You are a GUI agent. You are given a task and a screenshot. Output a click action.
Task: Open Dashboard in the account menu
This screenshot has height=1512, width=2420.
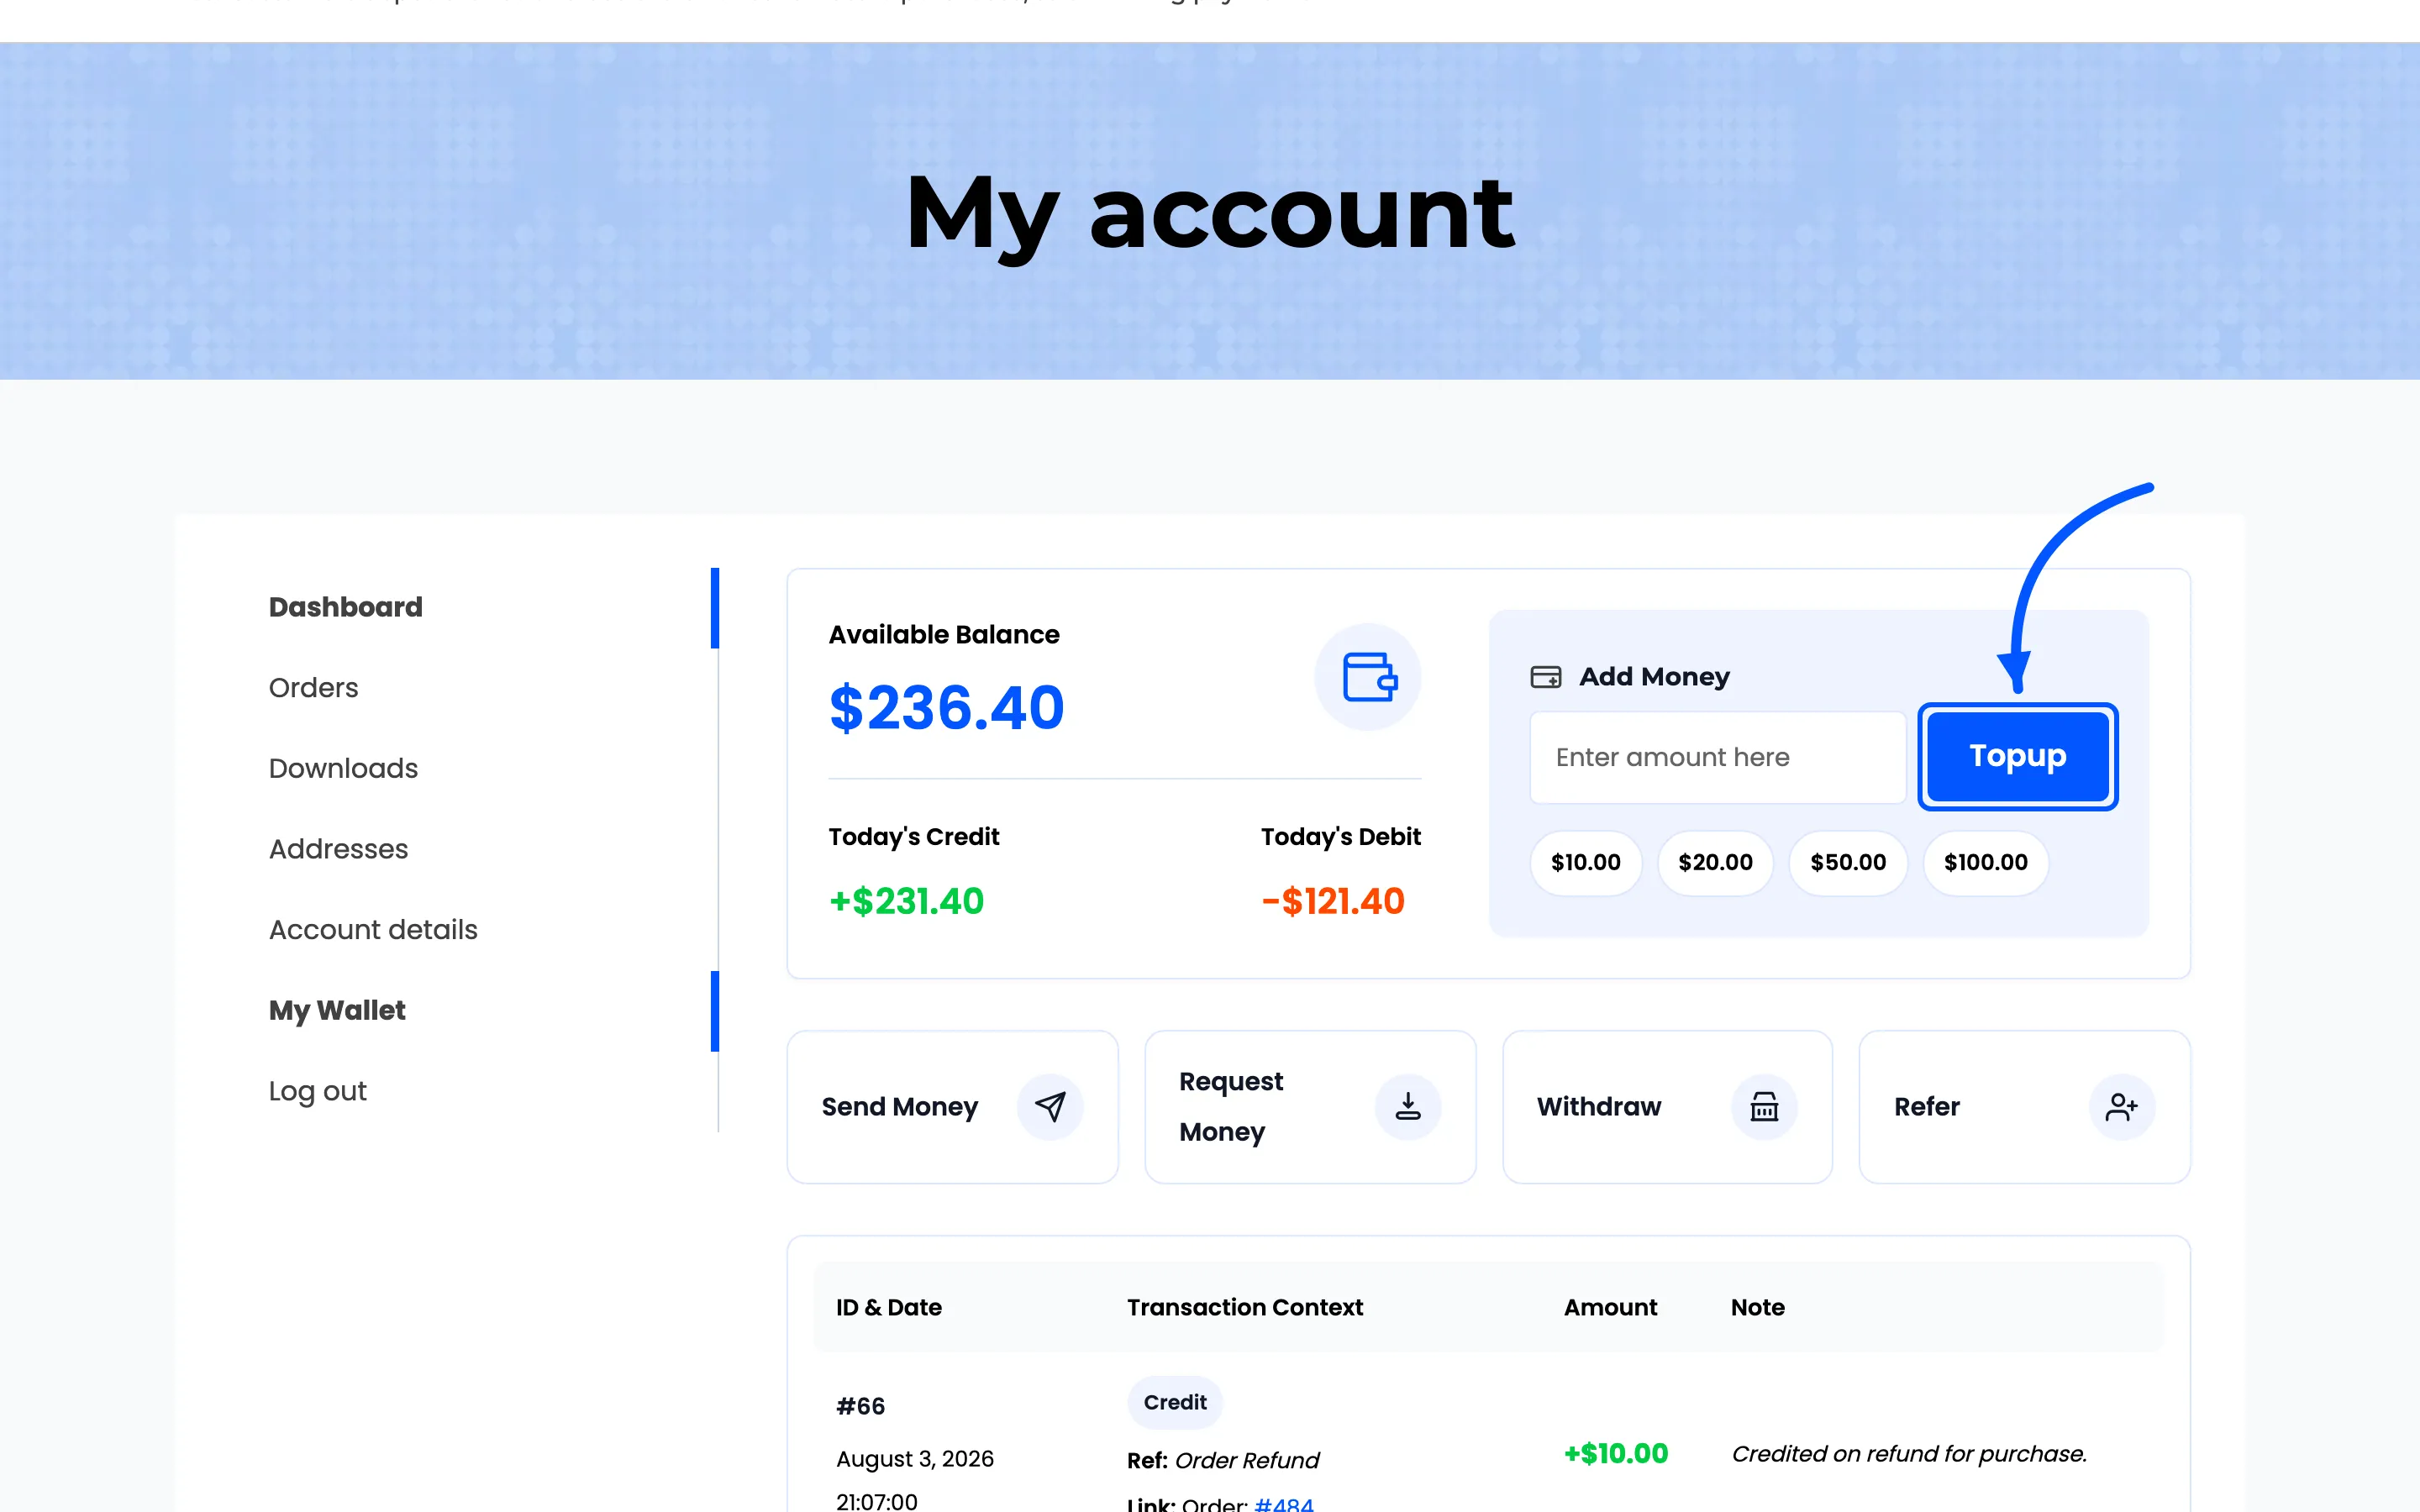(x=346, y=607)
